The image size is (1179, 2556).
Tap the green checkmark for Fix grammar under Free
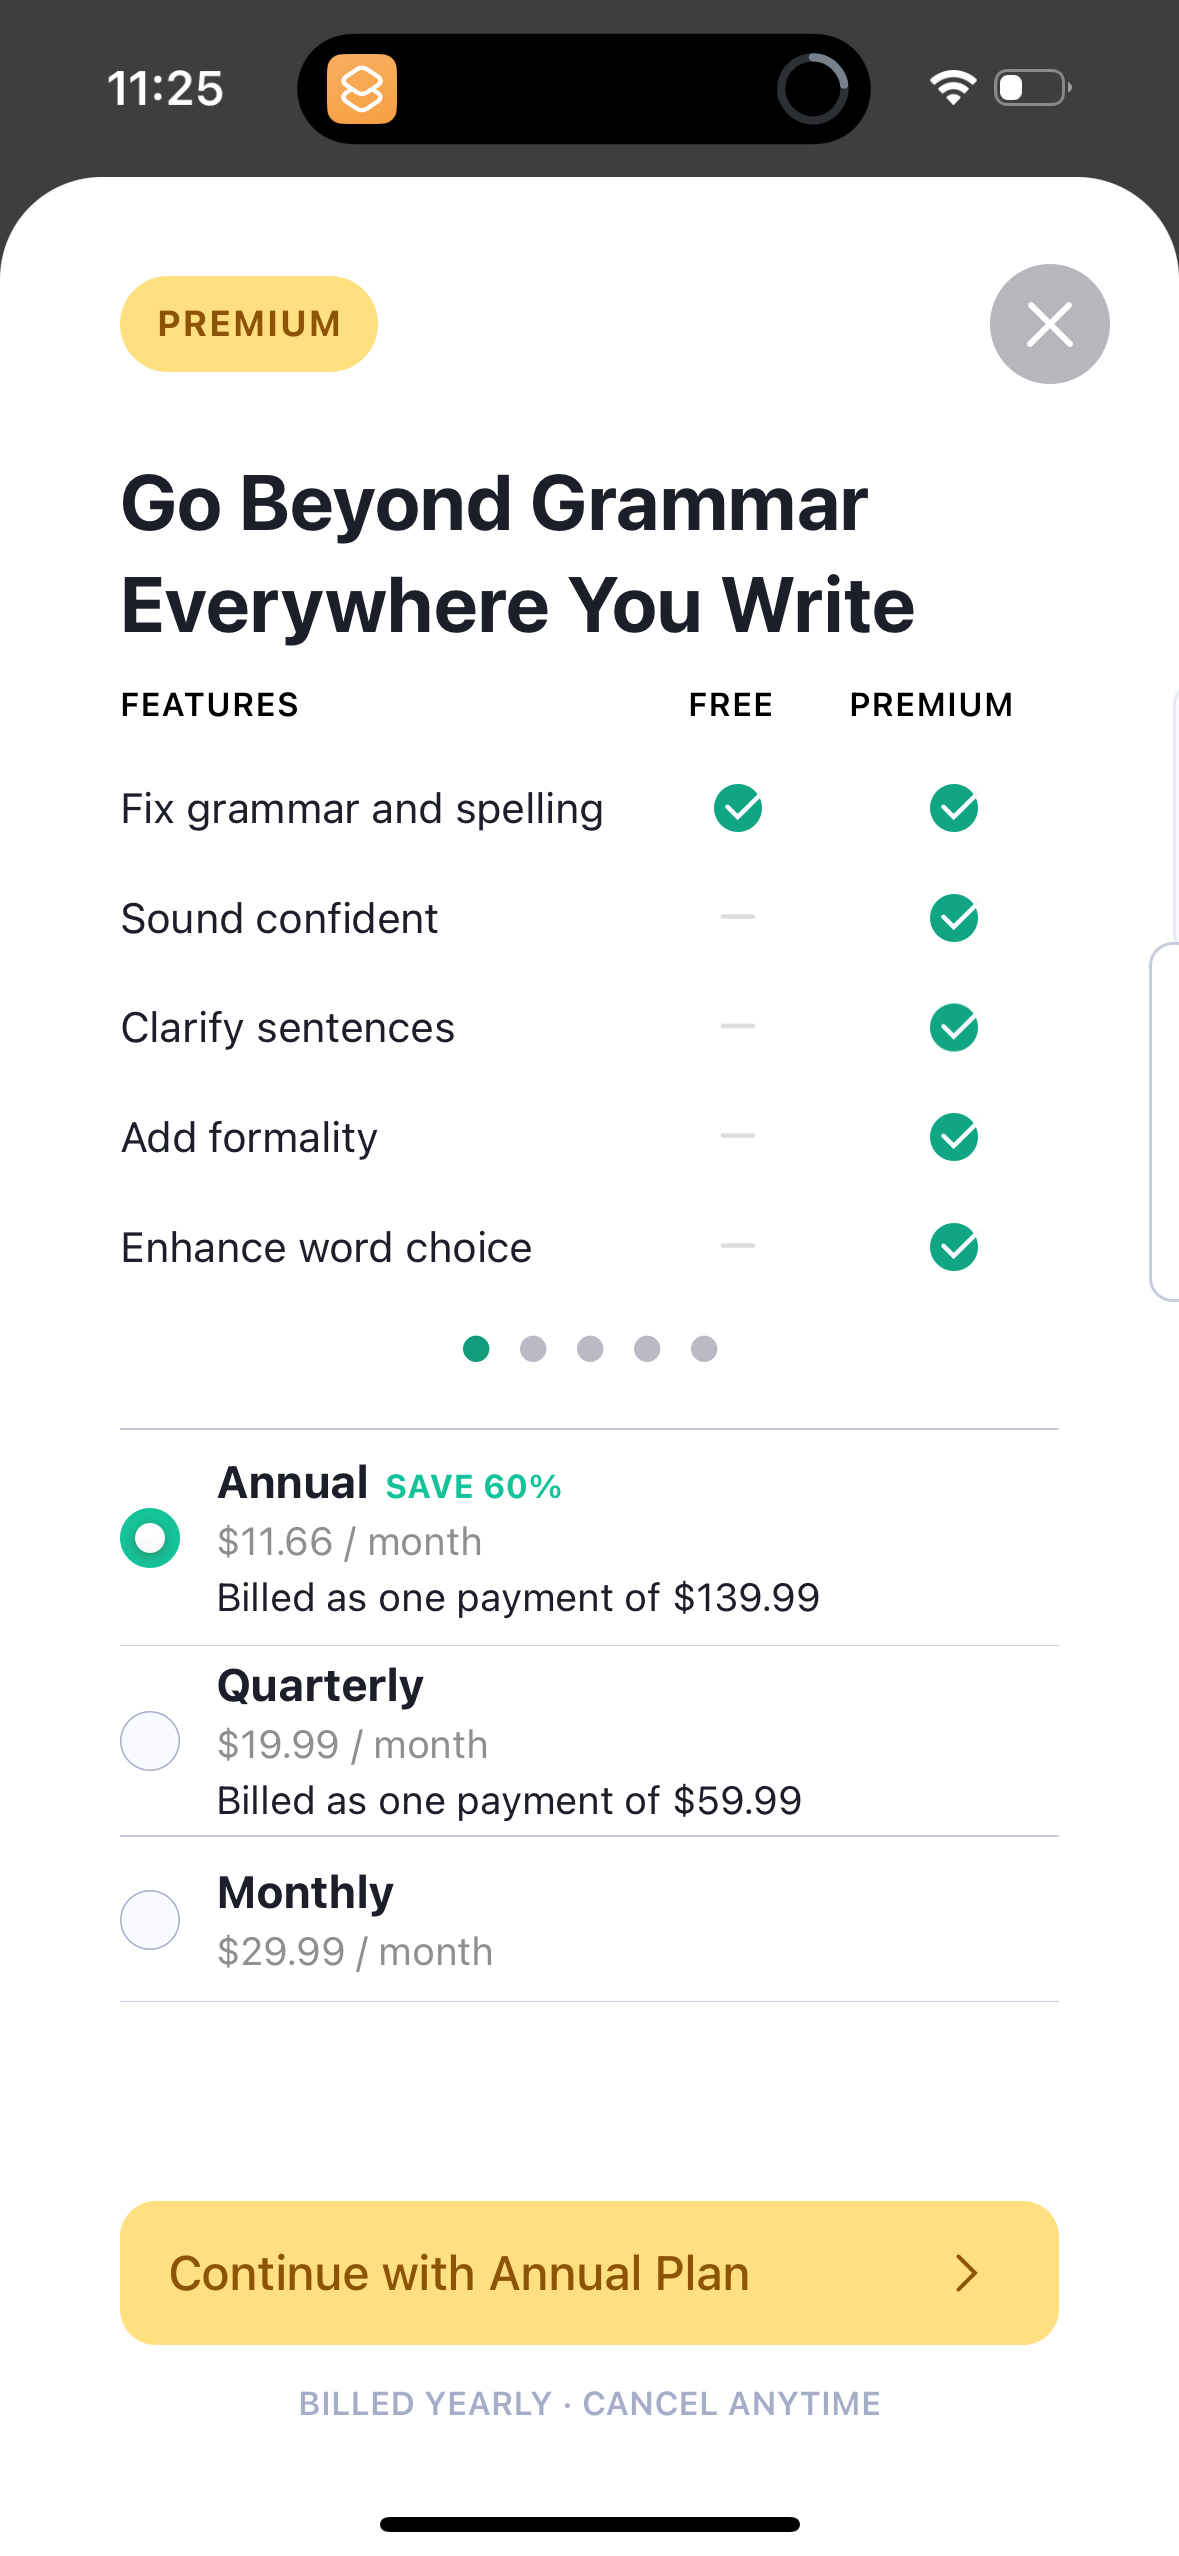tap(737, 809)
